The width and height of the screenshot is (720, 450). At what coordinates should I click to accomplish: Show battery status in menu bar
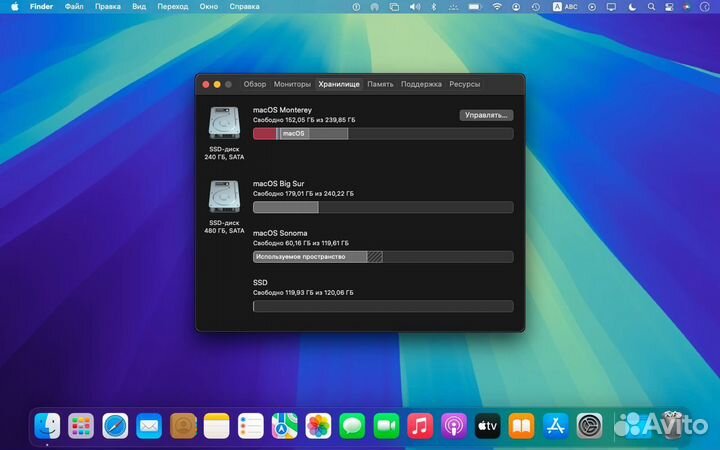[475, 7]
